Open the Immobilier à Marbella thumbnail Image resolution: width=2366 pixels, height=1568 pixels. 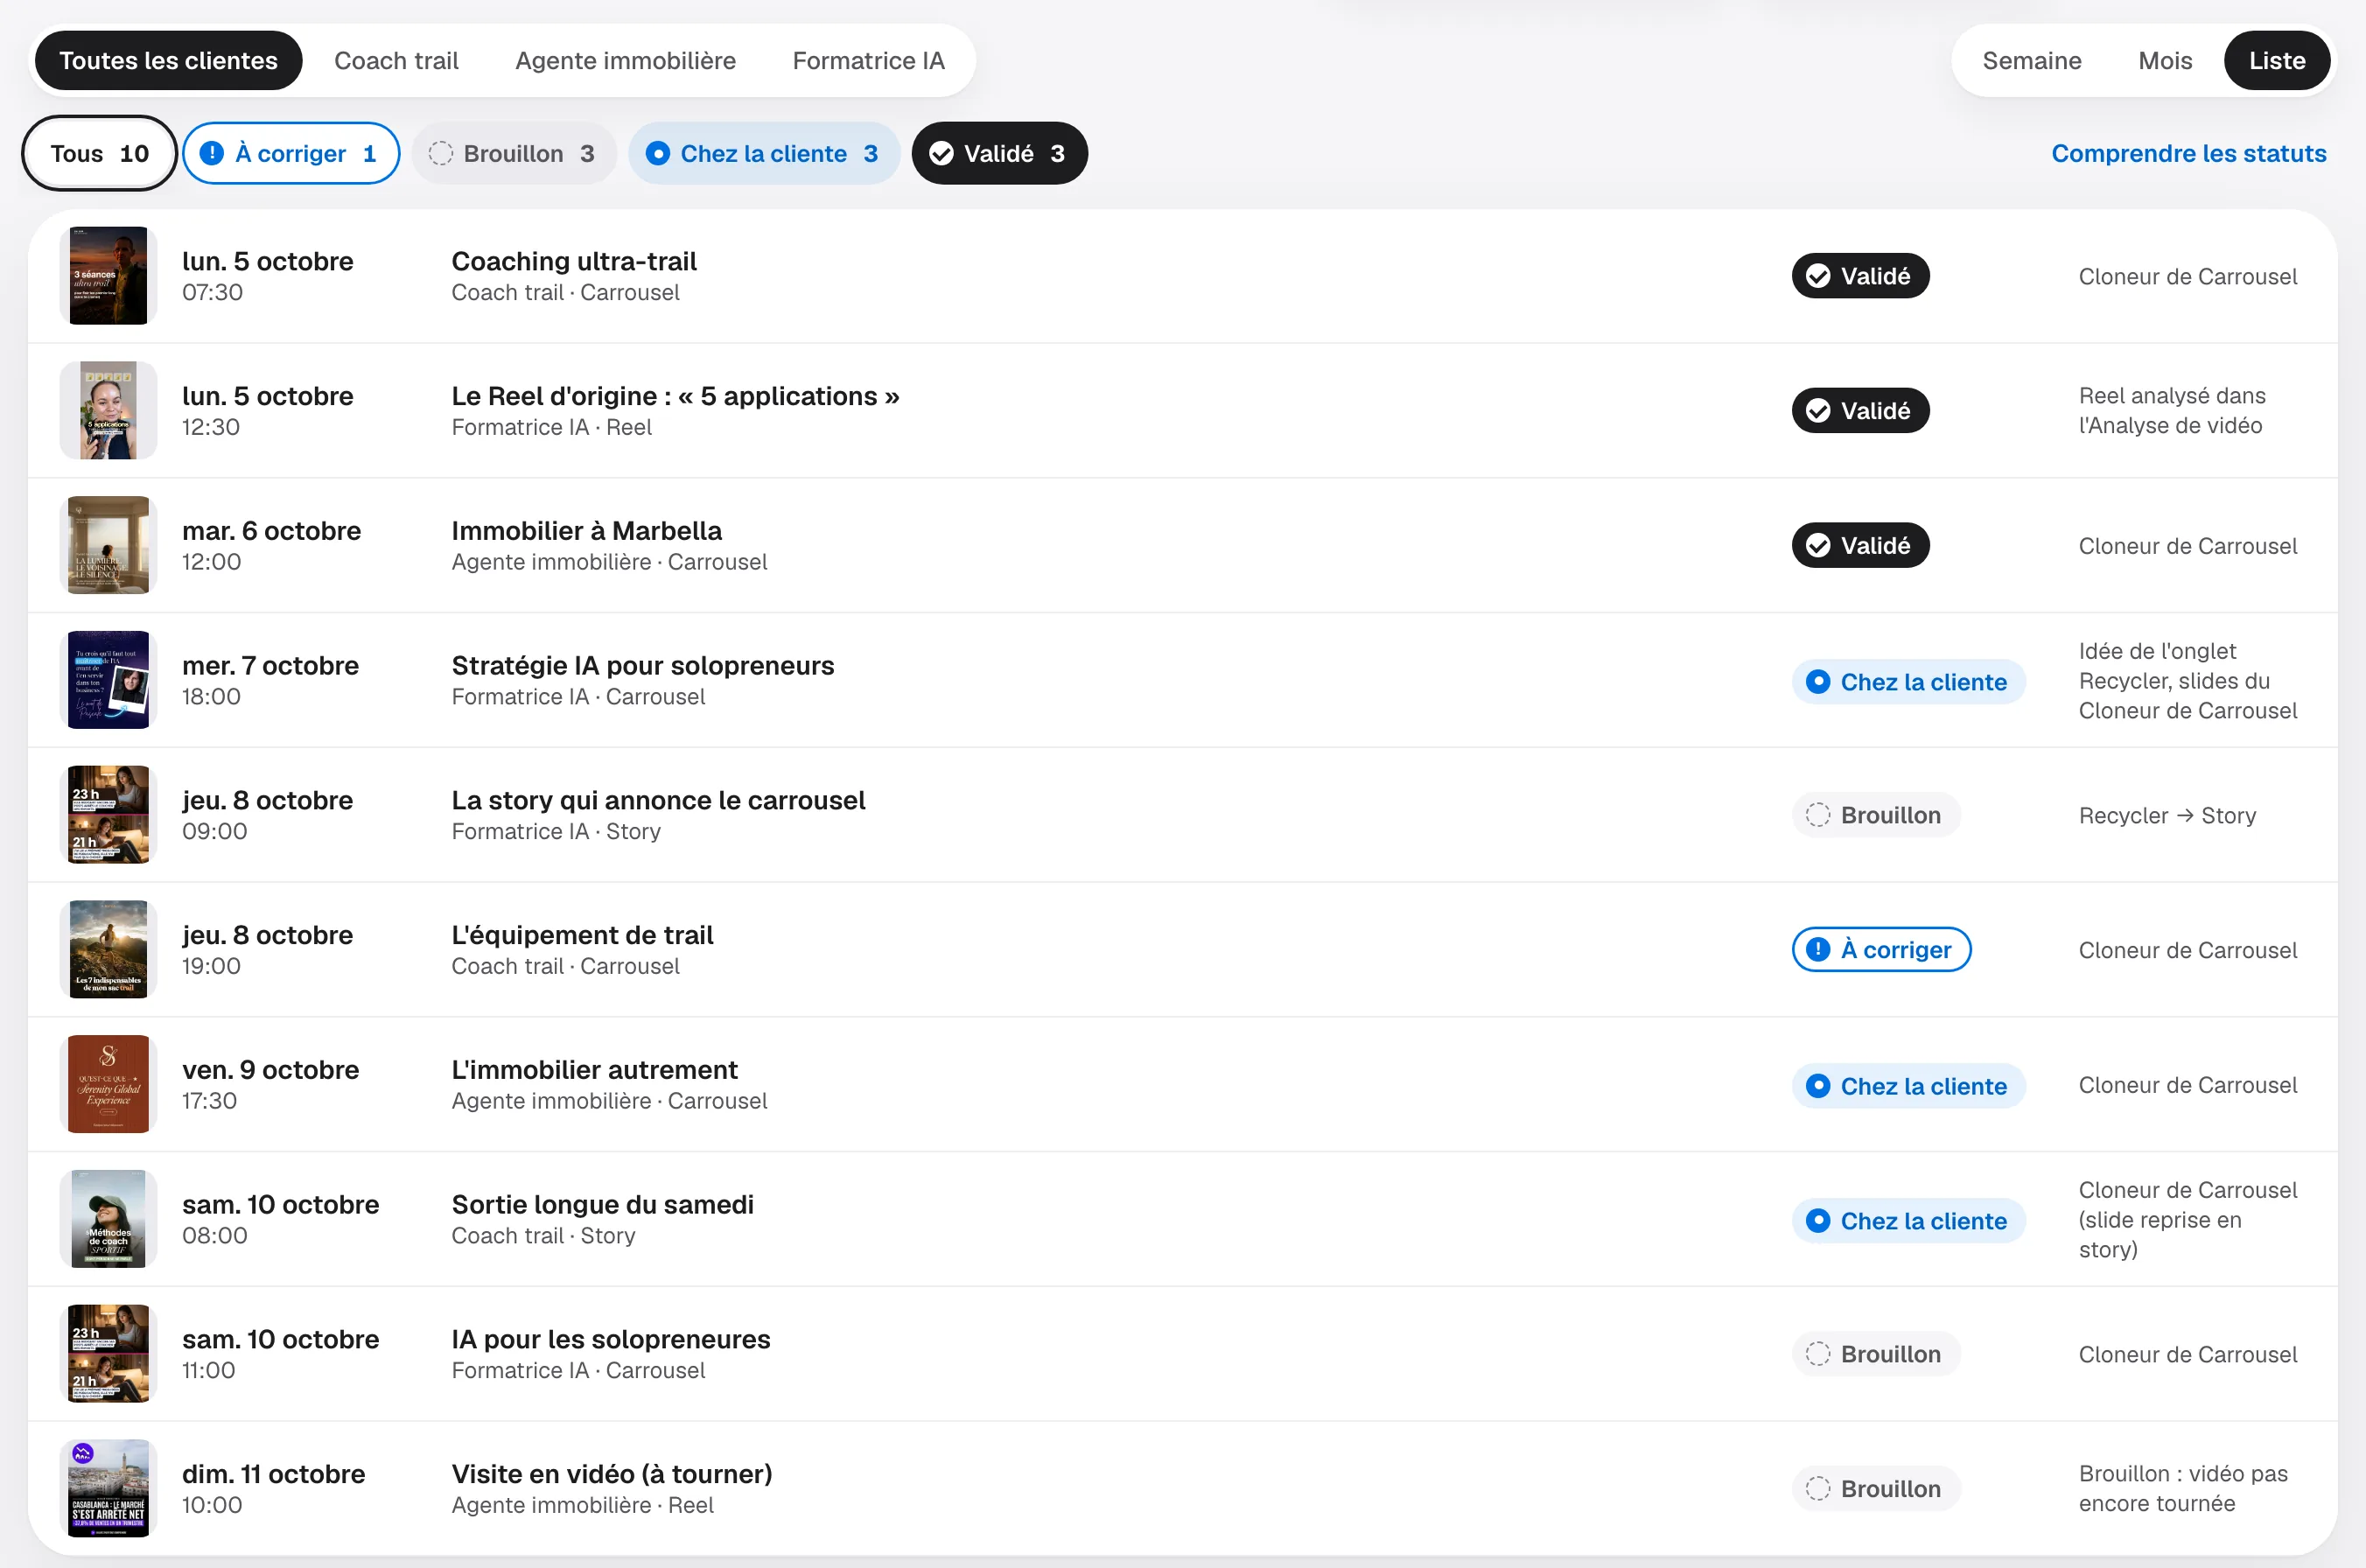point(108,545)
